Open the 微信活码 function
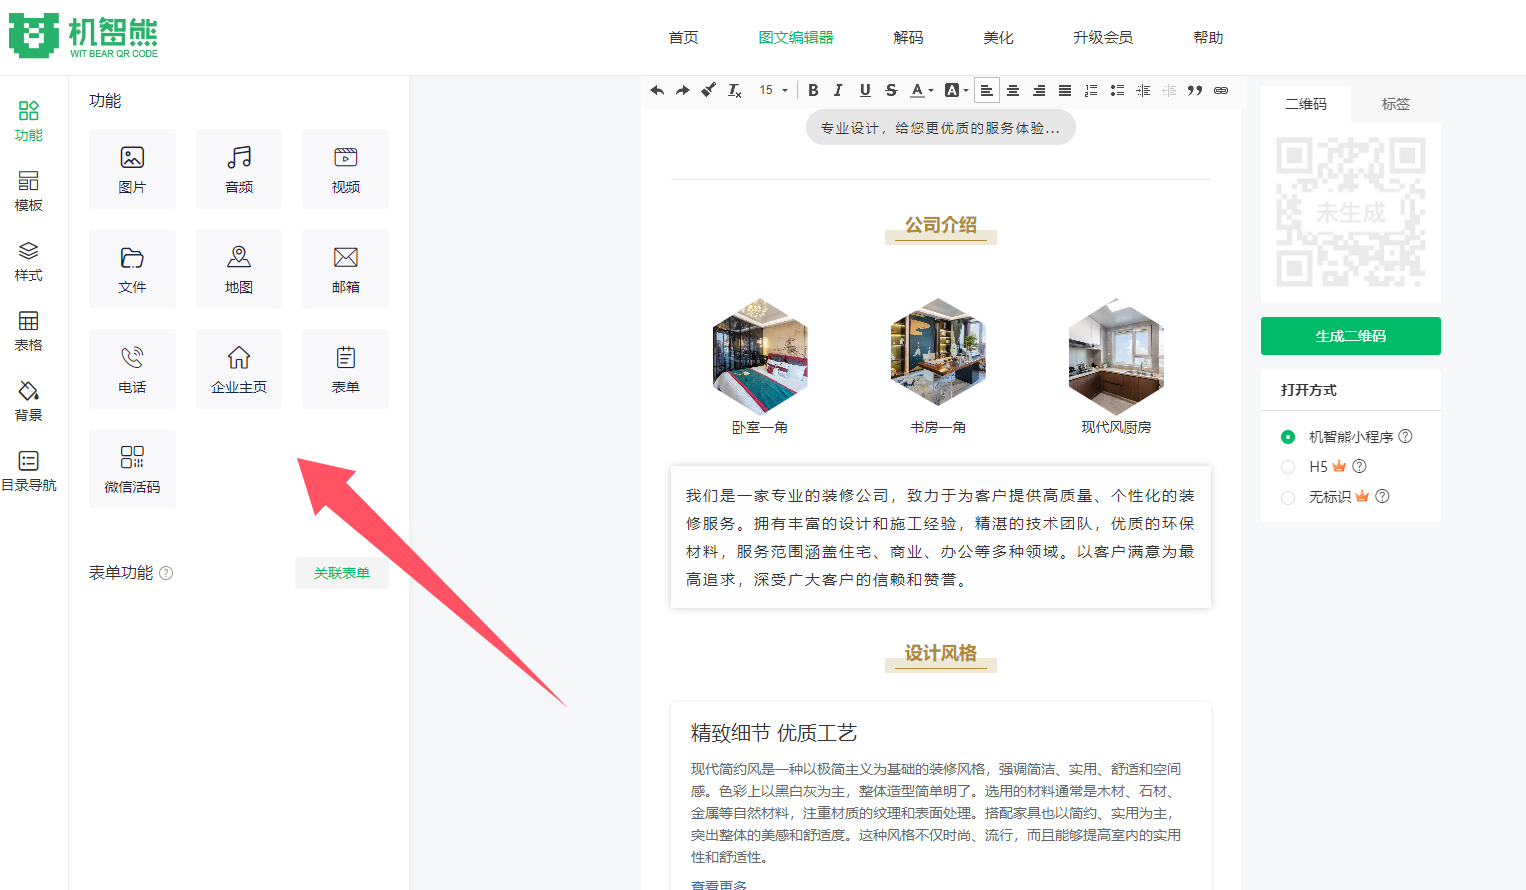 tap(132, 469)
